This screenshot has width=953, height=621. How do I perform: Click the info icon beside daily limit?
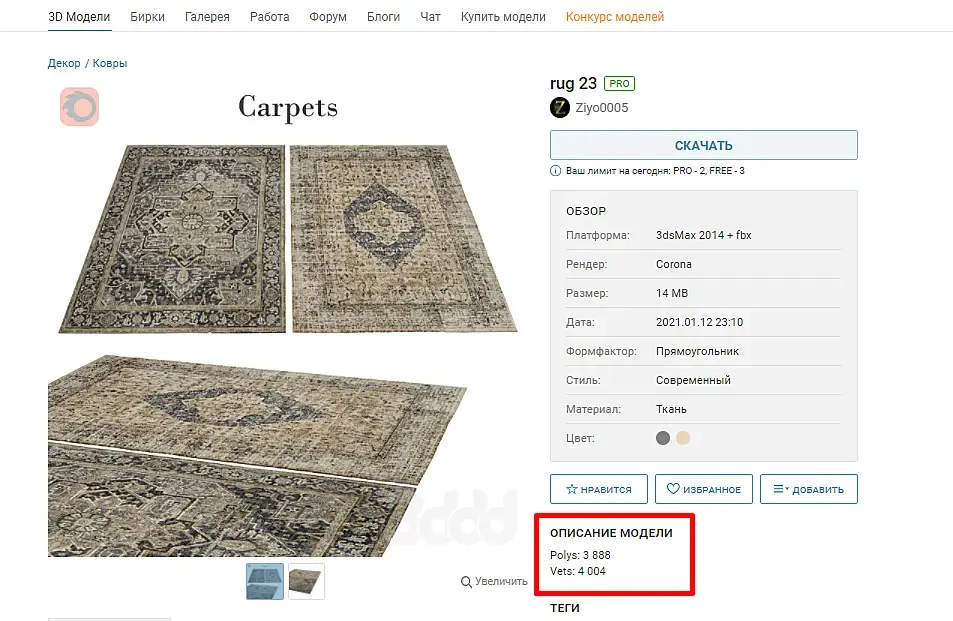556,171
